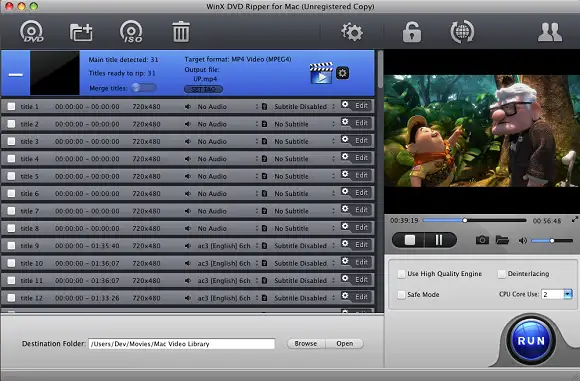The image size is (580, 381).
Task: Take a snapshot with the camera icon
Action: click(482, 240)
